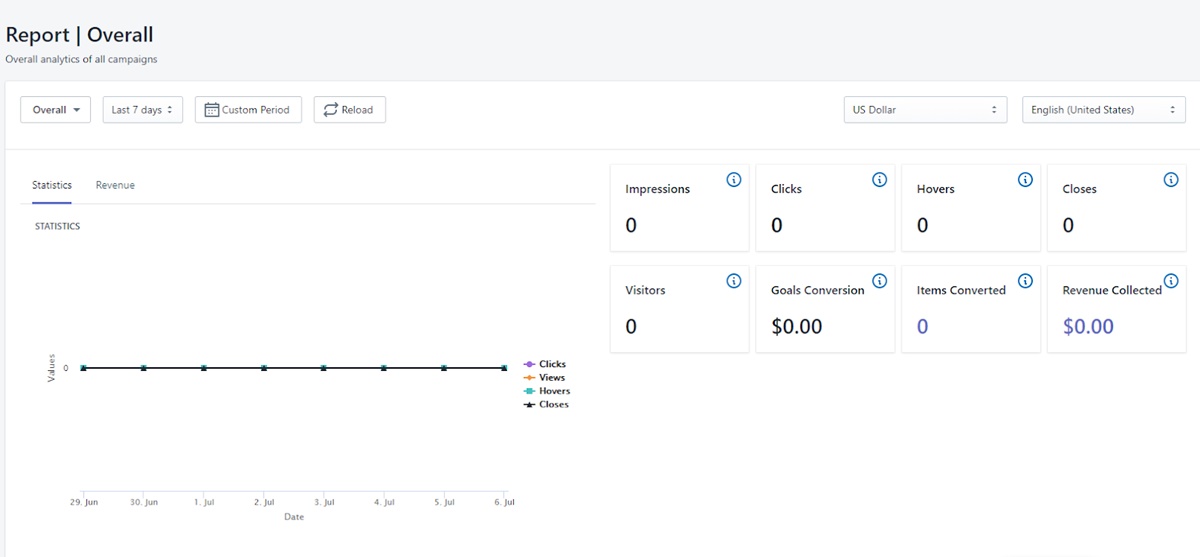Open the Goals Conversion info icon
This screenshot has width=1200, height=557.
[x=879, y=281]
